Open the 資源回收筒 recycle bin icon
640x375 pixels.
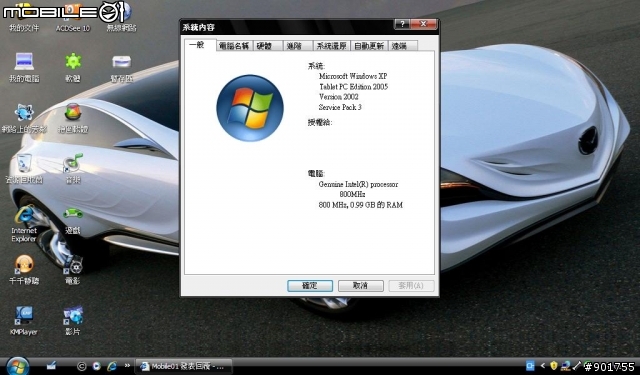click(24, 169)
